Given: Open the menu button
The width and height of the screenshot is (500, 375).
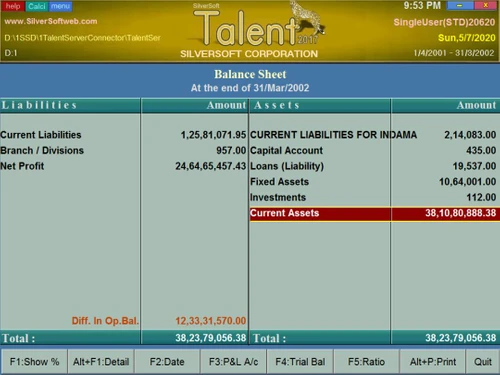Looking at the screenshot, I should [x=60, y=6].
